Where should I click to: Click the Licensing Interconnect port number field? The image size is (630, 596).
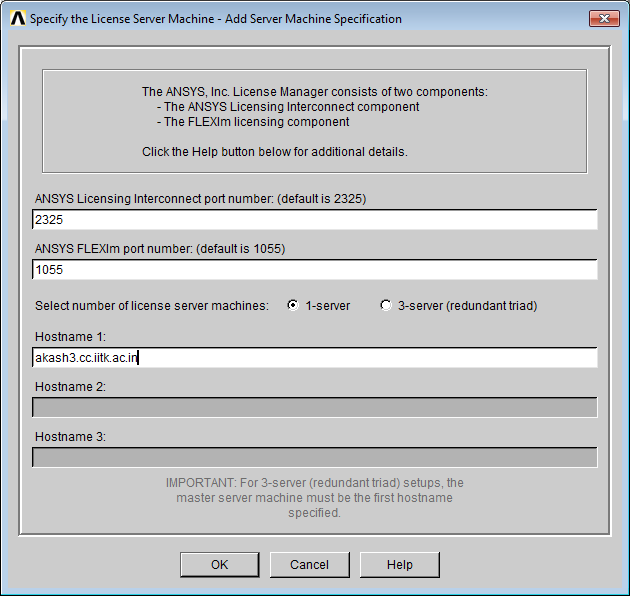click(314, 220)
